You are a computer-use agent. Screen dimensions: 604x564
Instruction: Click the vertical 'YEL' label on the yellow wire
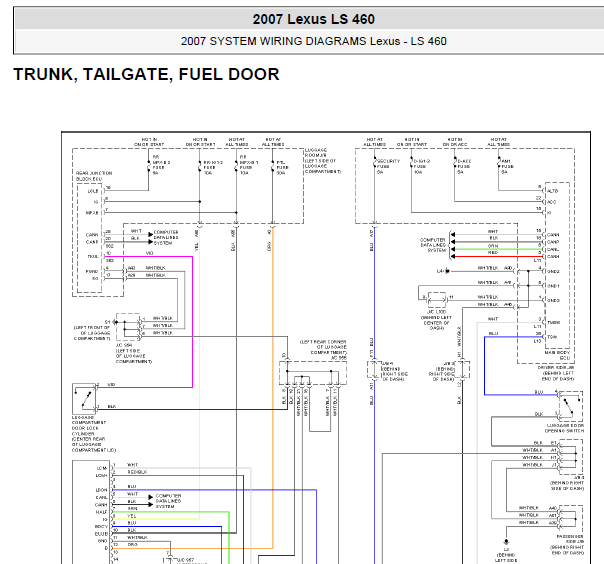click(x=196, y=247)
